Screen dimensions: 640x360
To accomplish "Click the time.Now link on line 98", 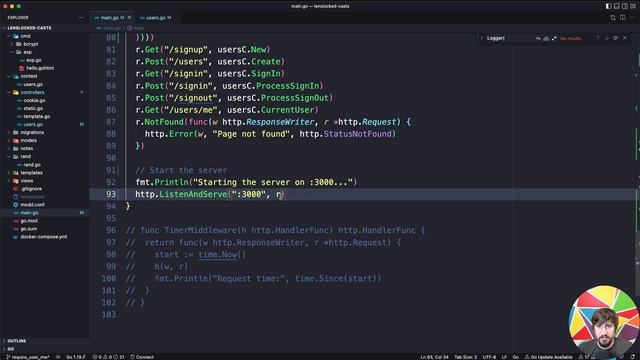I will 218,255.
